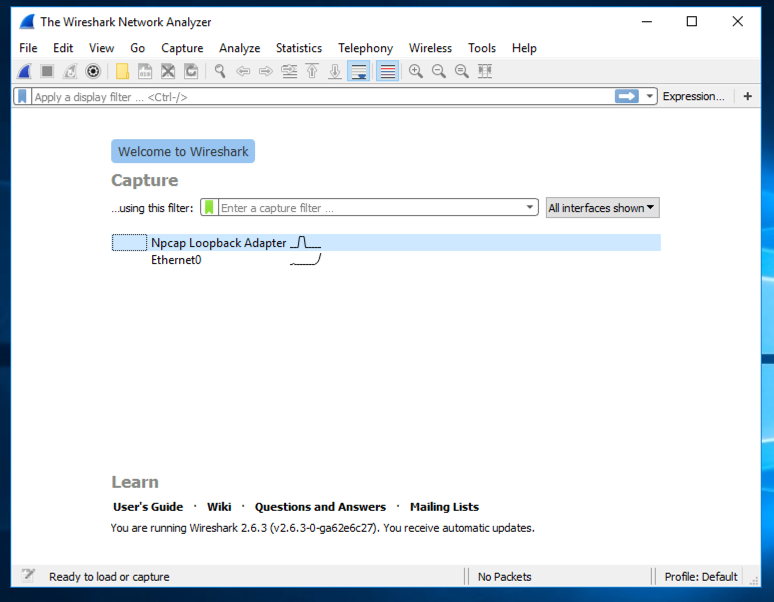This screenshot has height=602, width=774.
Task: Add display filter button plus icon
Action: [748, 96]
